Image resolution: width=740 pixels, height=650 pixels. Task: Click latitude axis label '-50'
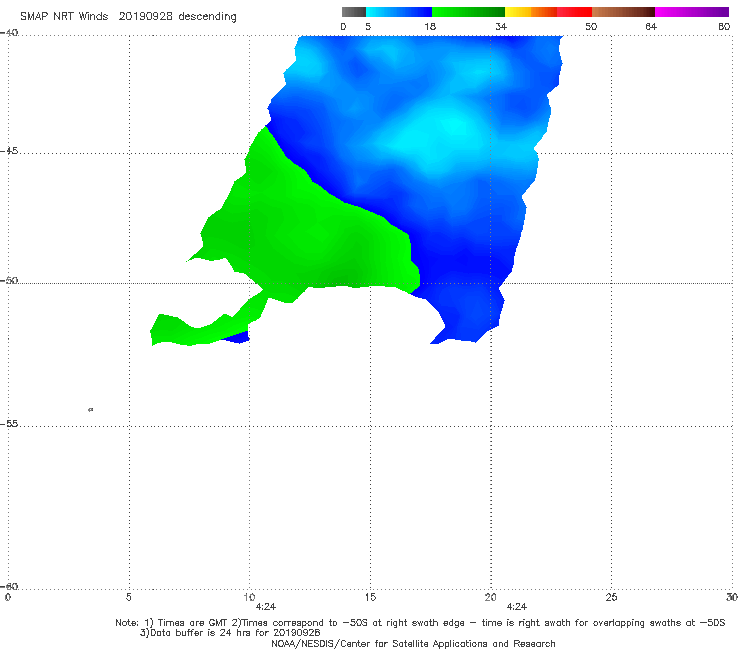click(x=9, y=280)
